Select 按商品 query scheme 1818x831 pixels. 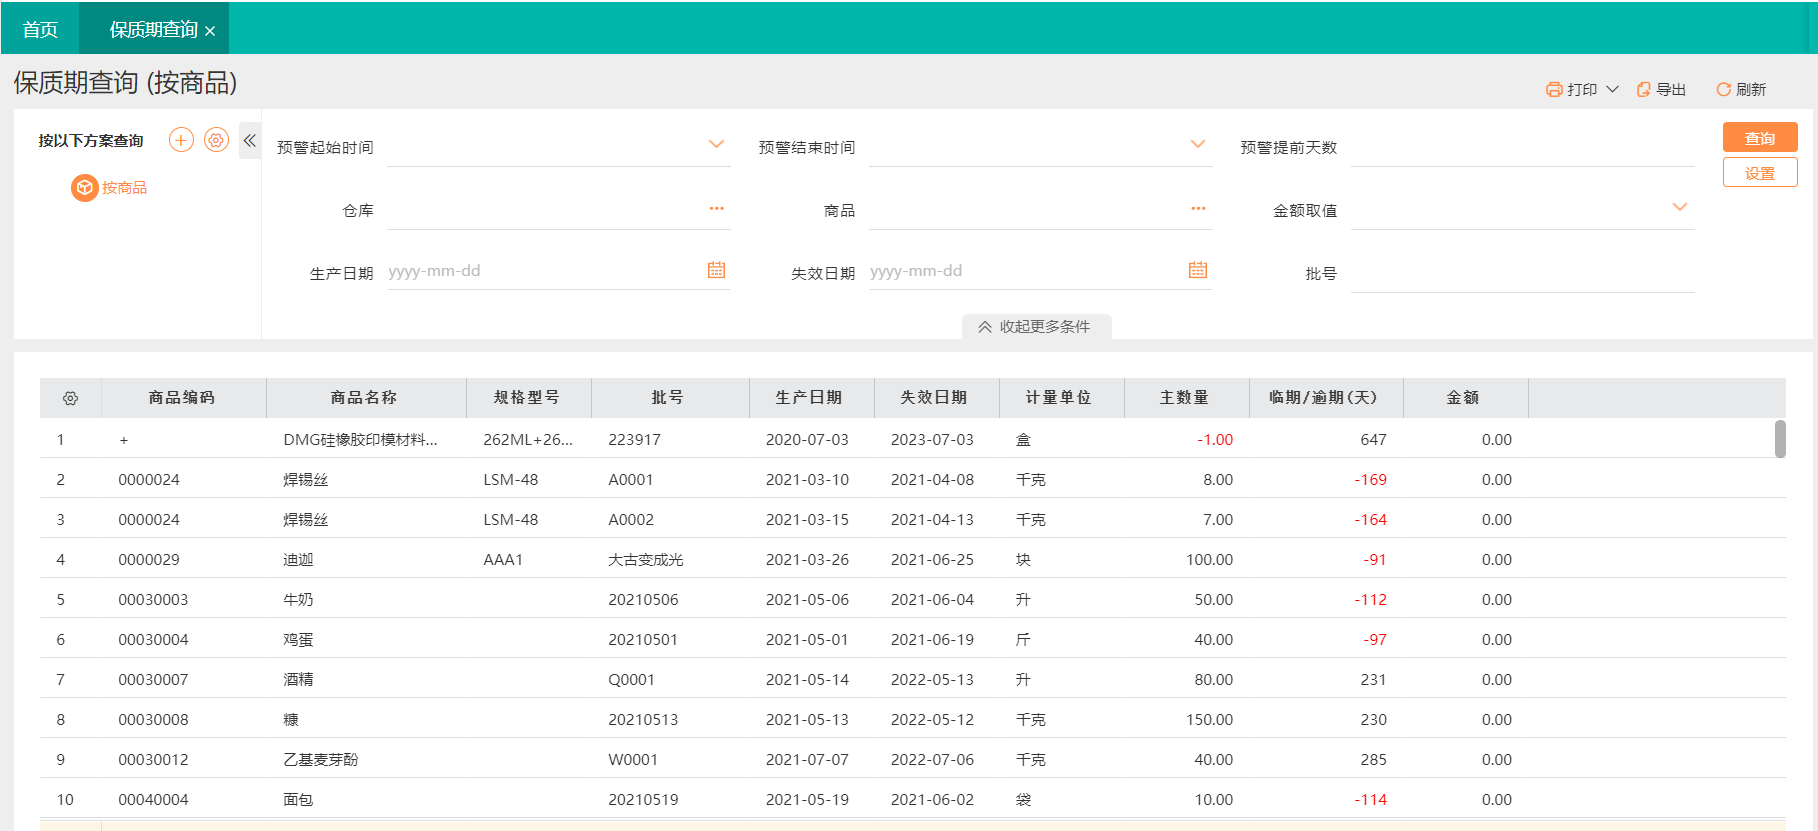[x=110, y=188]
